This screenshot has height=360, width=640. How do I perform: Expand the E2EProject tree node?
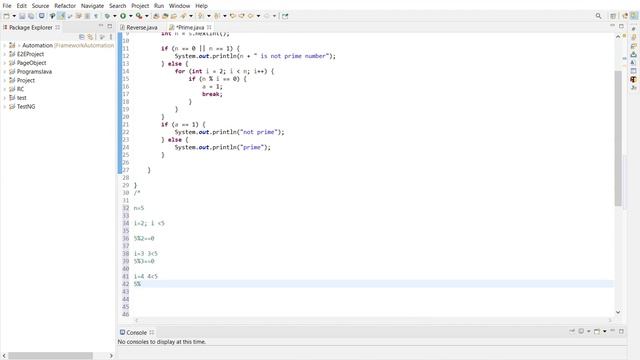4,54
